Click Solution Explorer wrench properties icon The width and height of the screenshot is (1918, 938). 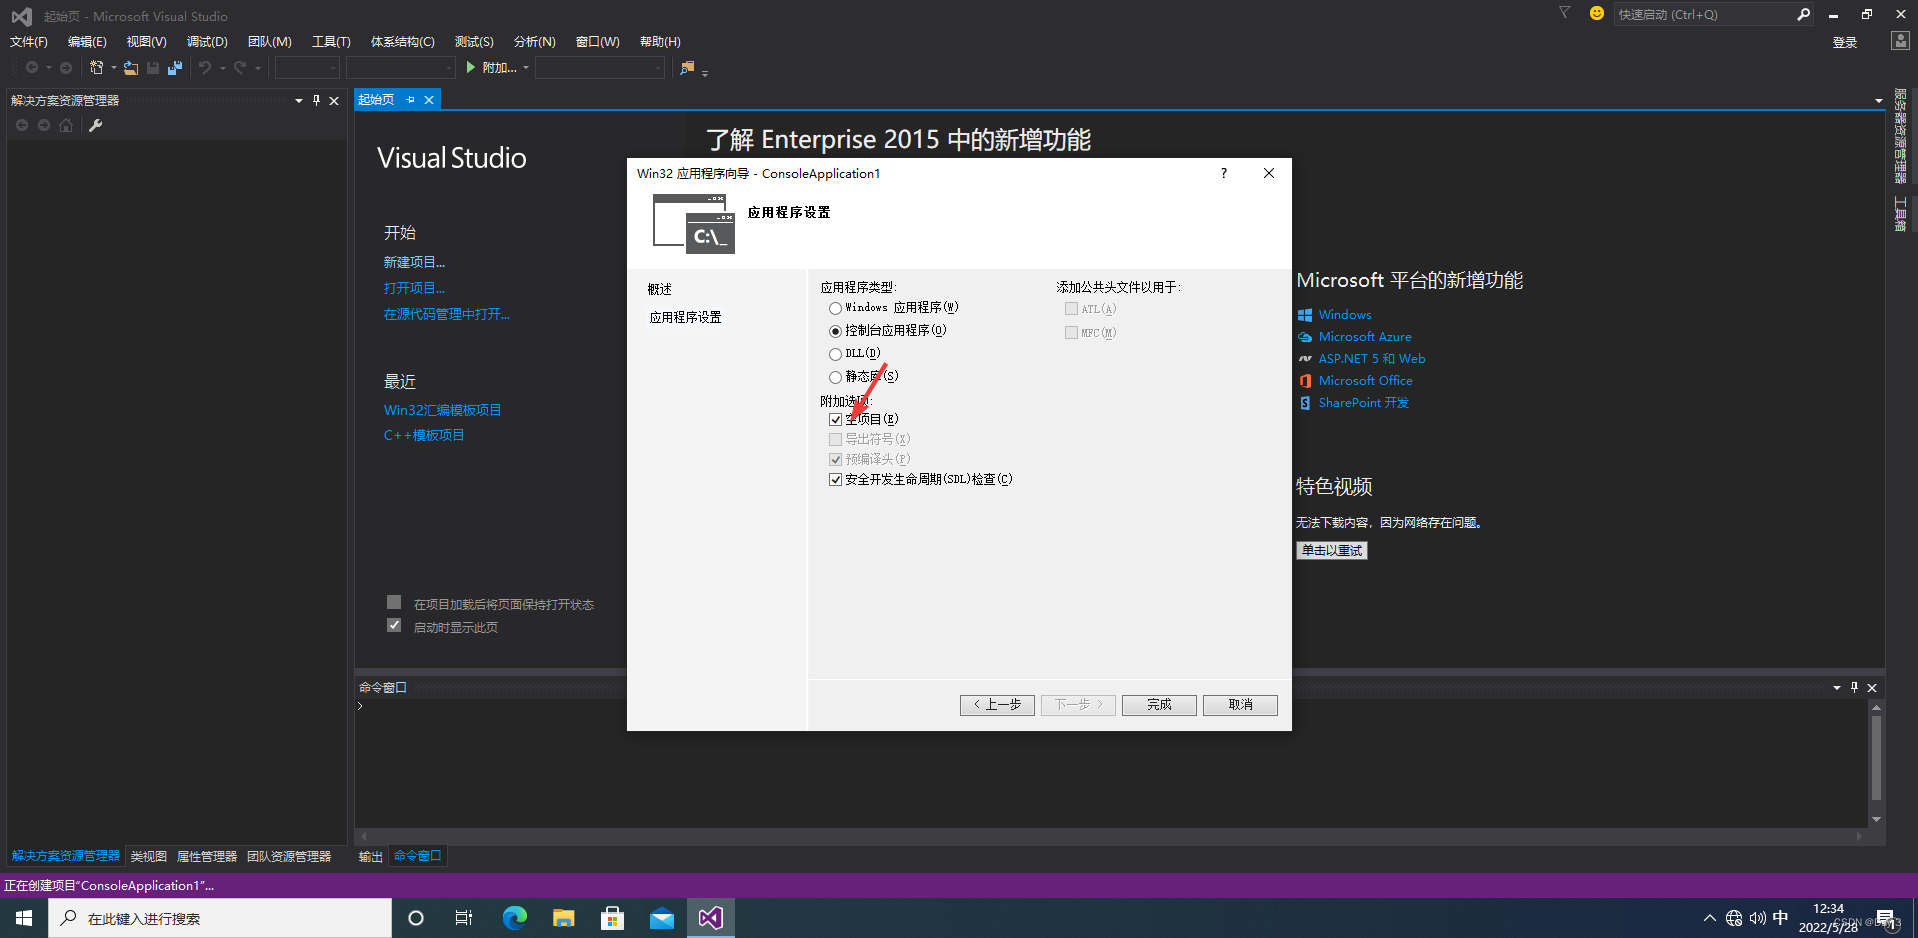(96, 125)
